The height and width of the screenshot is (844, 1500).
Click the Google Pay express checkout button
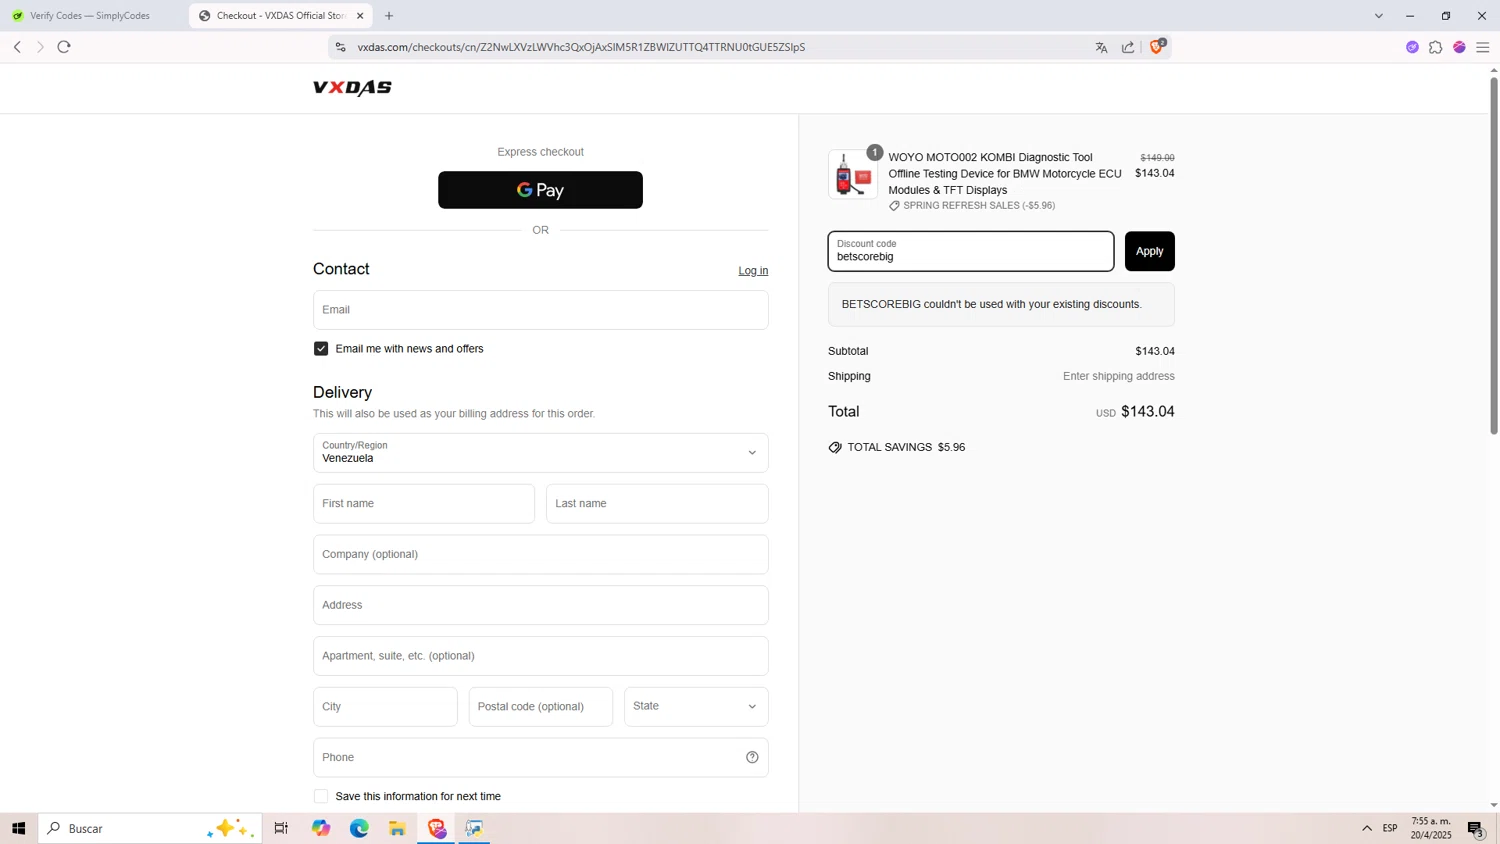coord(540,190)
